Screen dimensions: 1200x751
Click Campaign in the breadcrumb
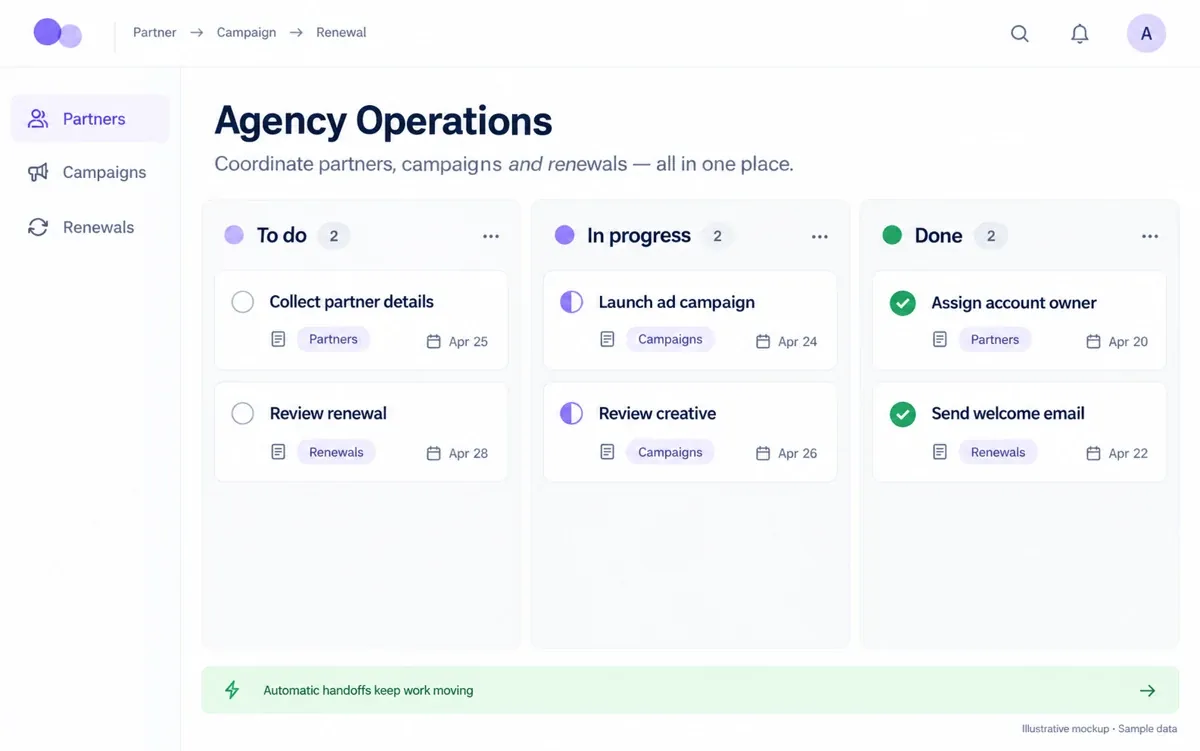coord(246,32)
